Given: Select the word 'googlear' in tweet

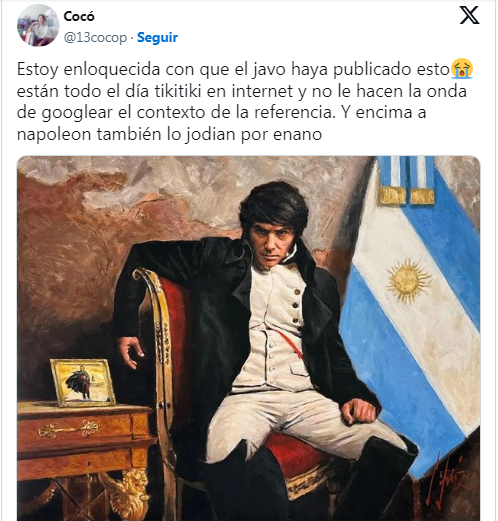Looking at the screenshot, I should coord(77,113).
